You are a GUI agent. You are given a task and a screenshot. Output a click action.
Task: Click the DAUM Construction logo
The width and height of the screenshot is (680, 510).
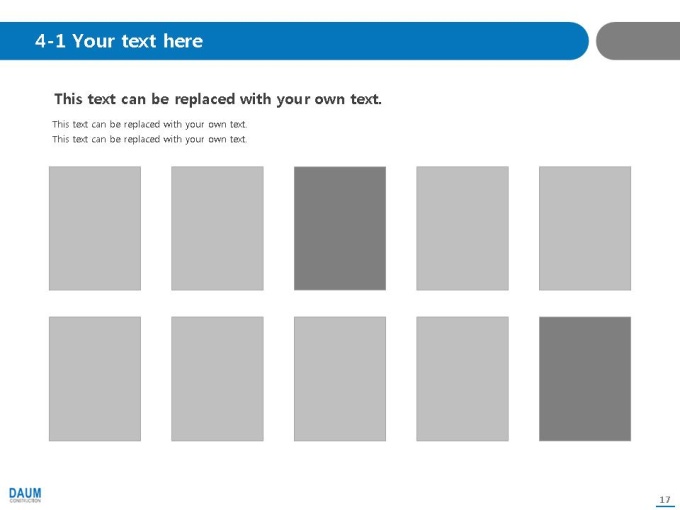point(25,494)
